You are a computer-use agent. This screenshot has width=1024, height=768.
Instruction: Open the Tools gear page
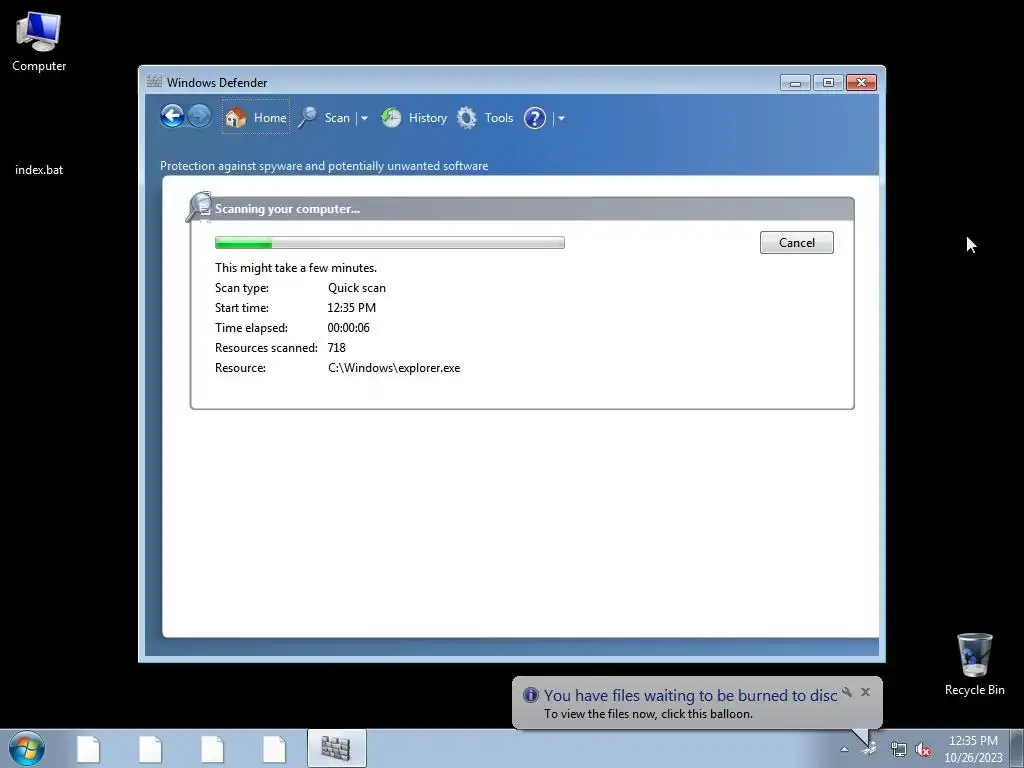[485, 118]
